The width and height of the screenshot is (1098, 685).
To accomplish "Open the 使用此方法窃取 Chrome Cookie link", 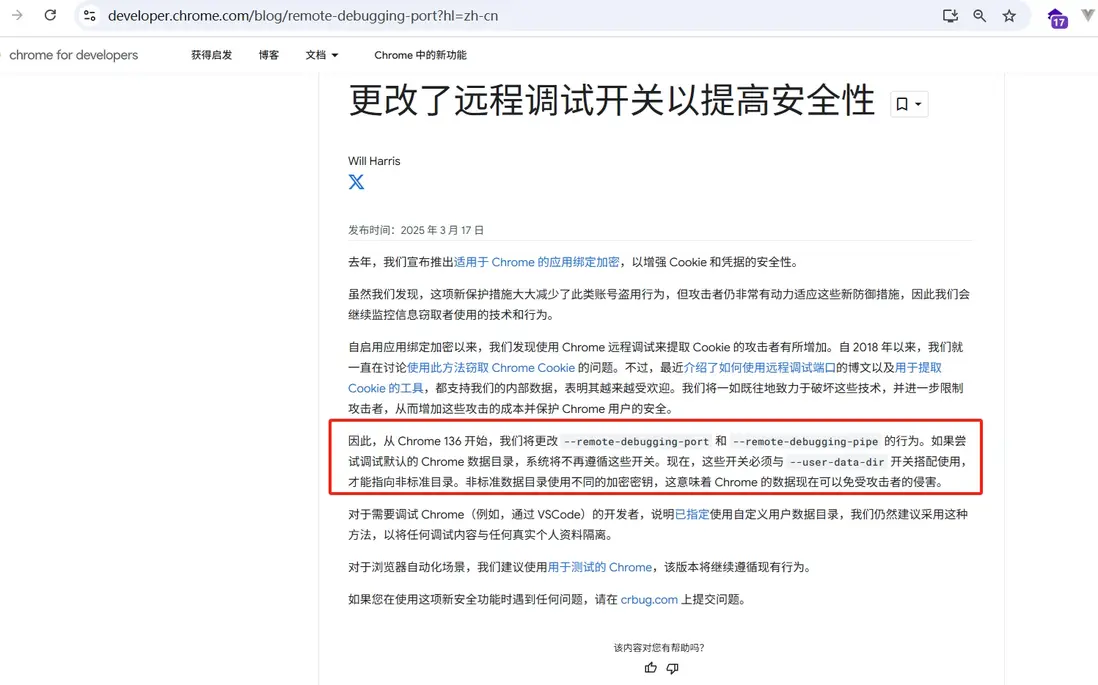I will point(491,368).
